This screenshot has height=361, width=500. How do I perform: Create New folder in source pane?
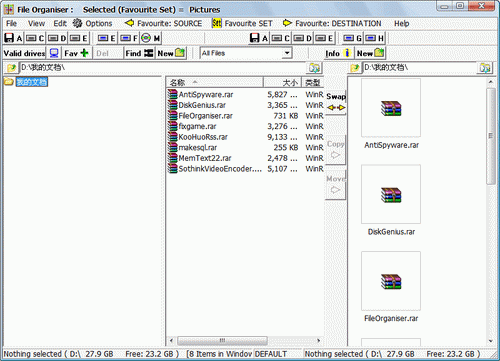click(x=171, y=53)
